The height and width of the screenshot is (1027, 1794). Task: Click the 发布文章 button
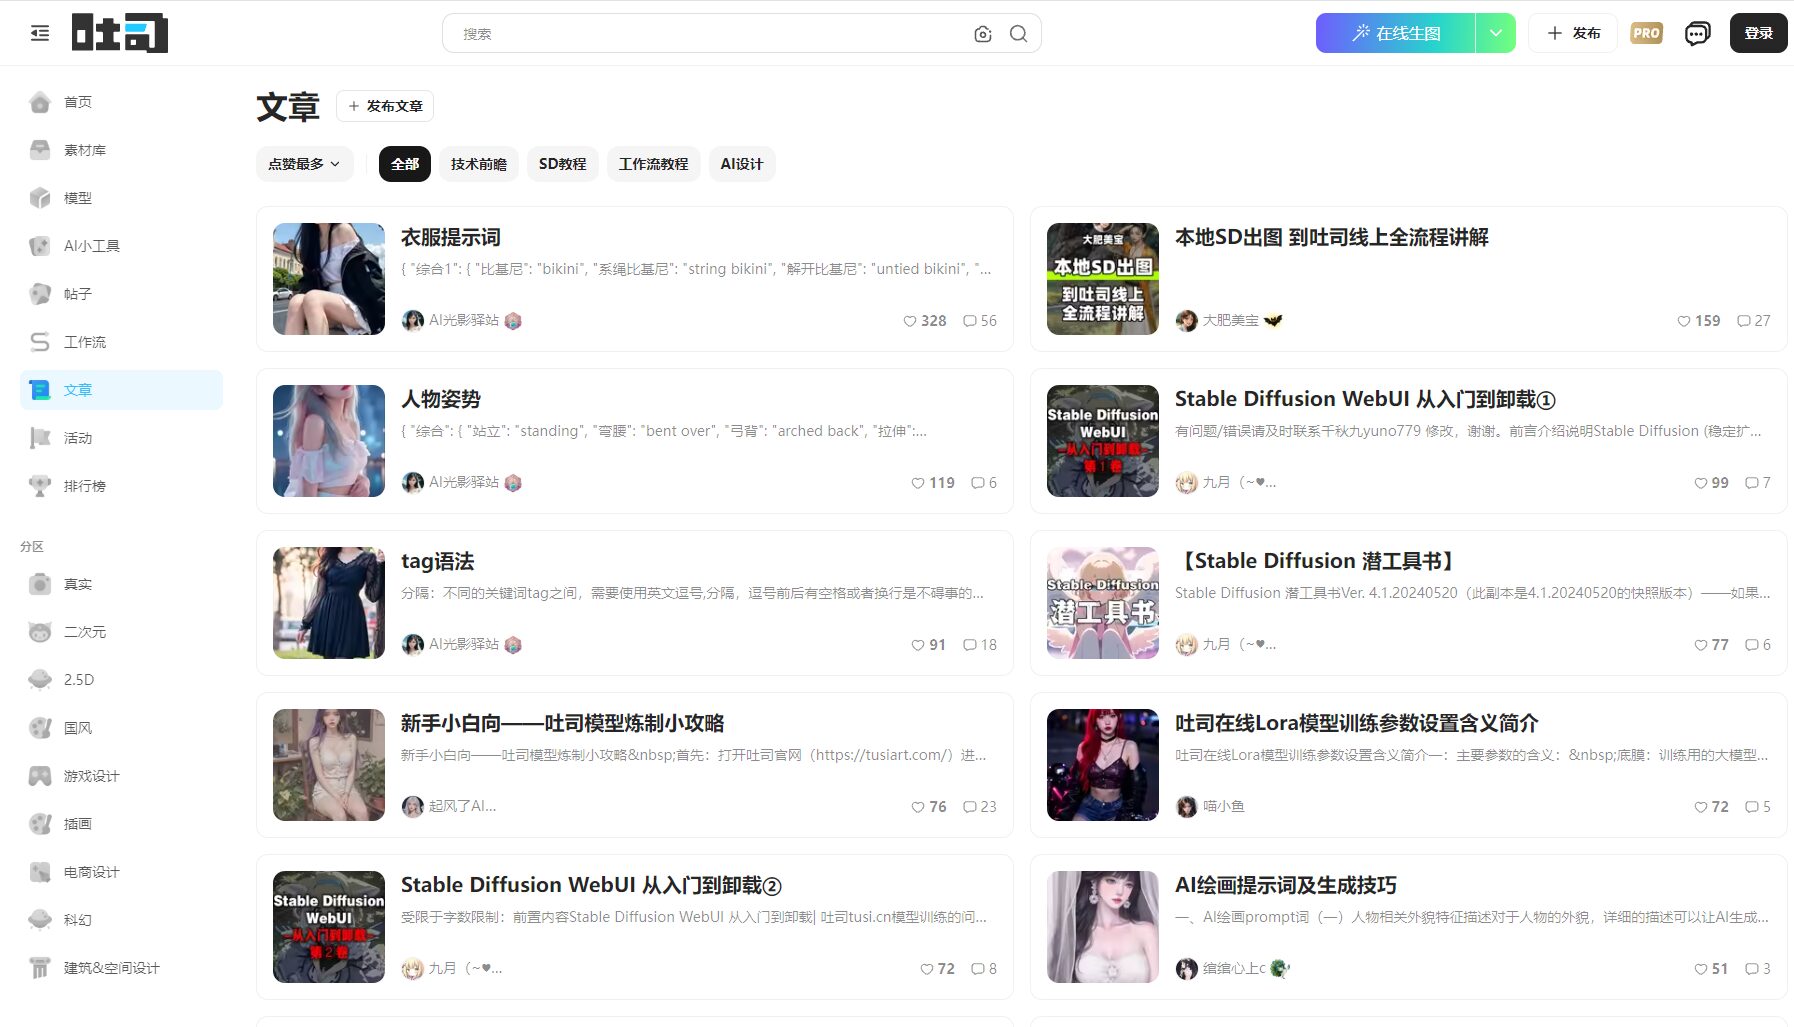pyautogui.click(x=386, y=106)
